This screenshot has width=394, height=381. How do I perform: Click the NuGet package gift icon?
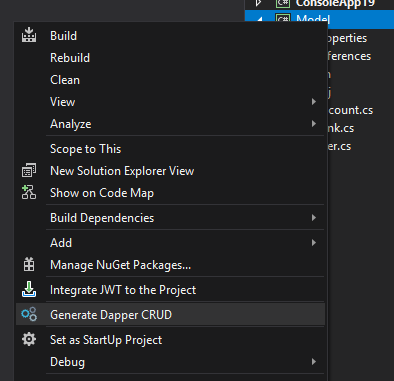29,265
